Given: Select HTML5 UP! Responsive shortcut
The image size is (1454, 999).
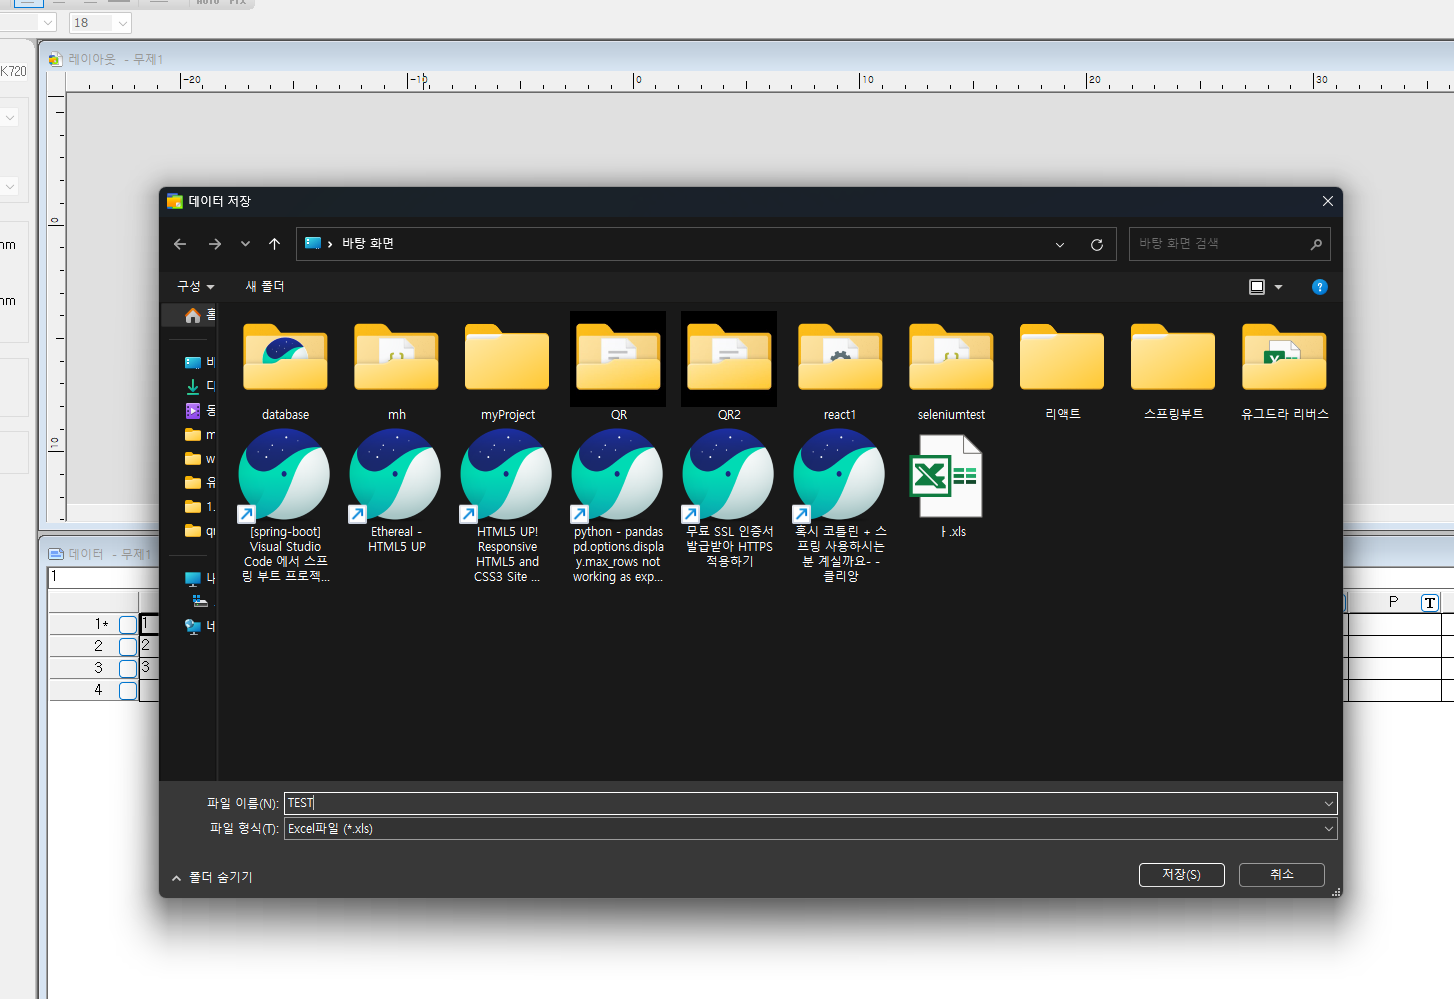Looking at the screenshot, I should click(507, 506).
